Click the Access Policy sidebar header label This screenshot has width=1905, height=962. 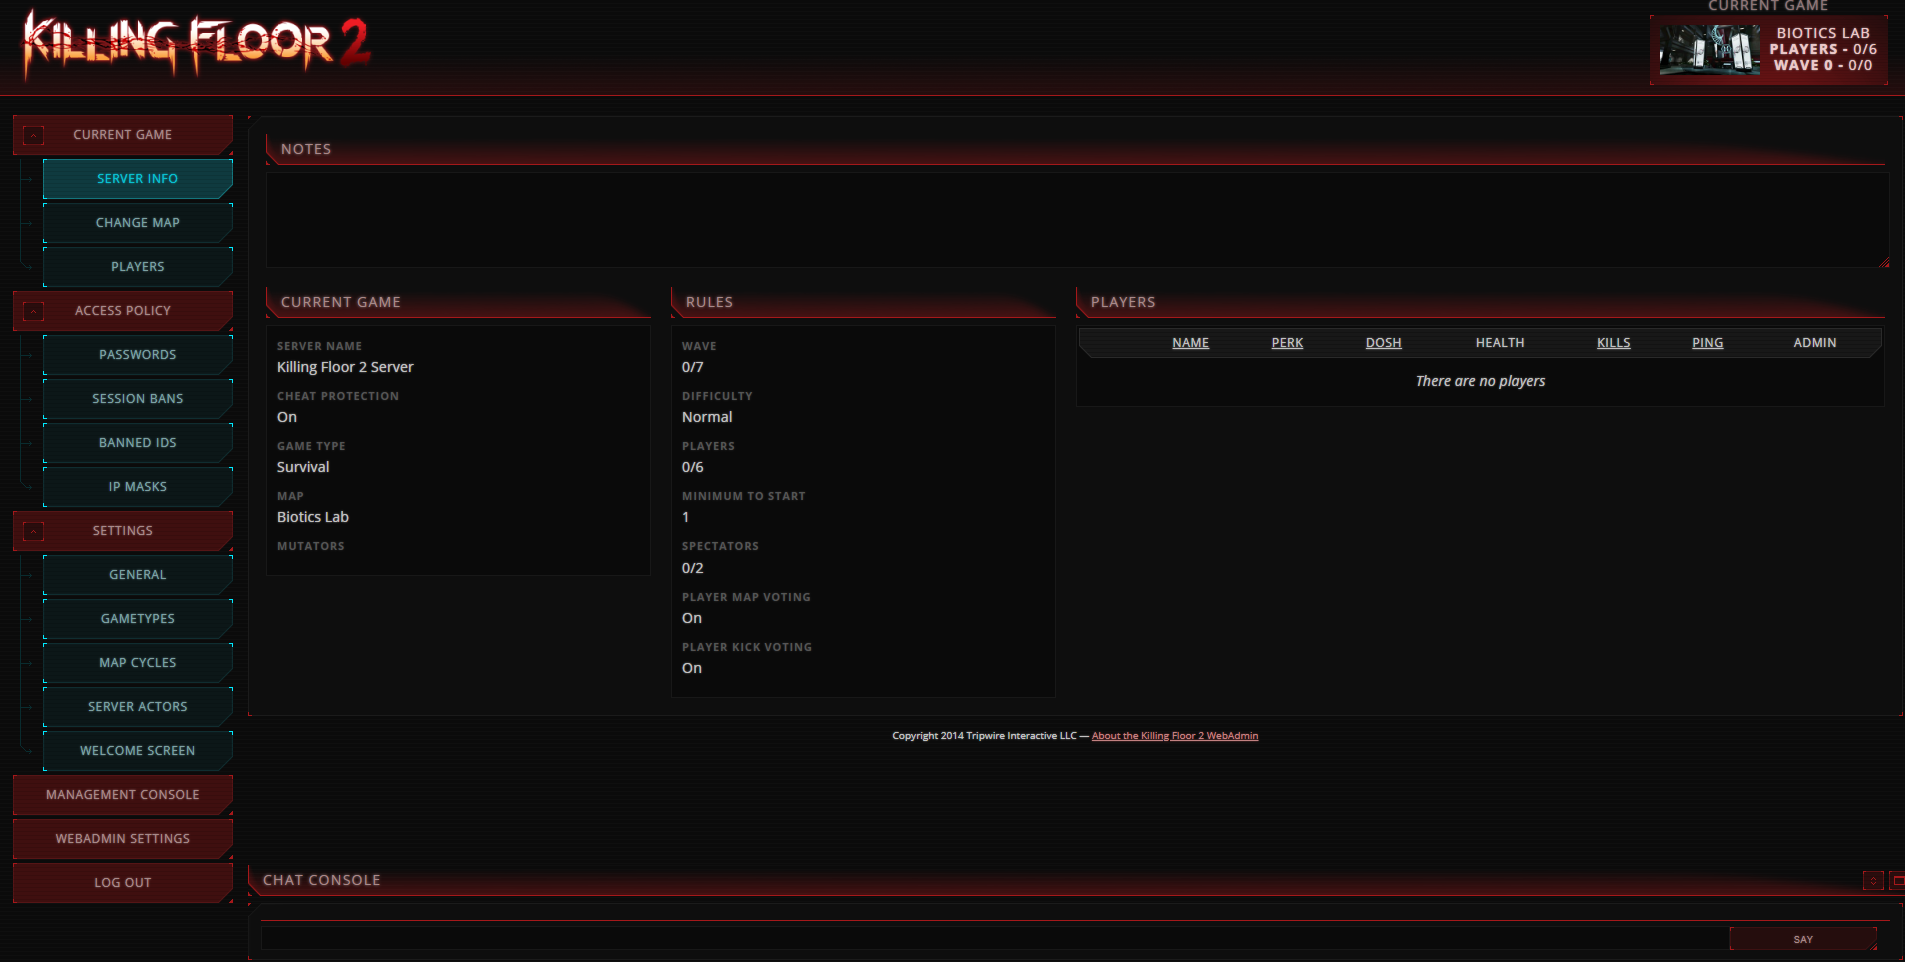click(122, 311)
